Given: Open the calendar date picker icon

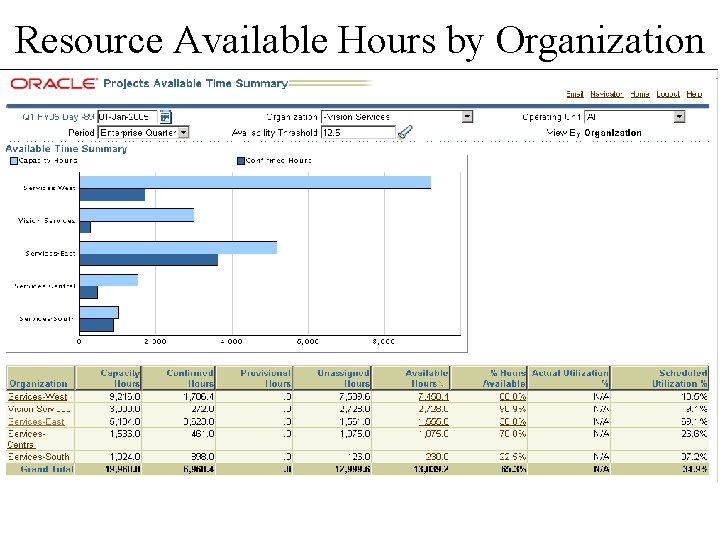Looking at the screenshot, I should coord(165,117).
